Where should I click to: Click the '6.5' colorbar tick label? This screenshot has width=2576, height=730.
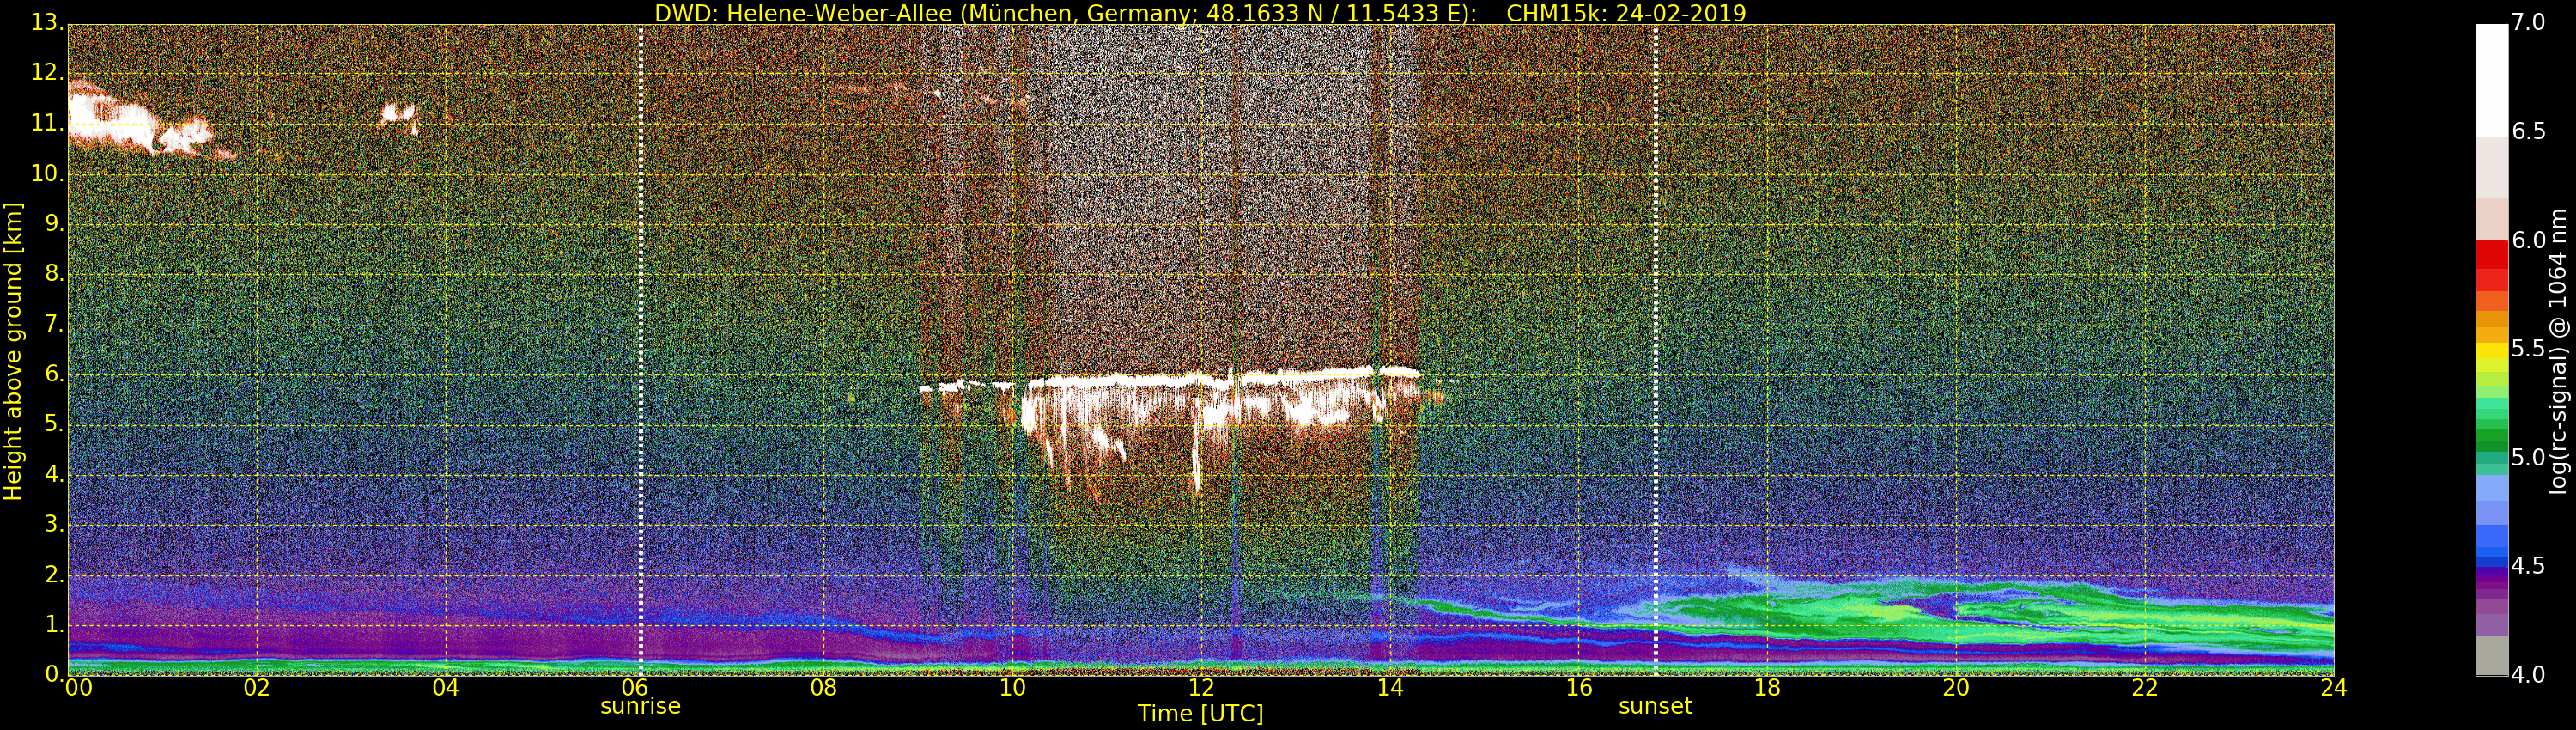[2528, 131]
